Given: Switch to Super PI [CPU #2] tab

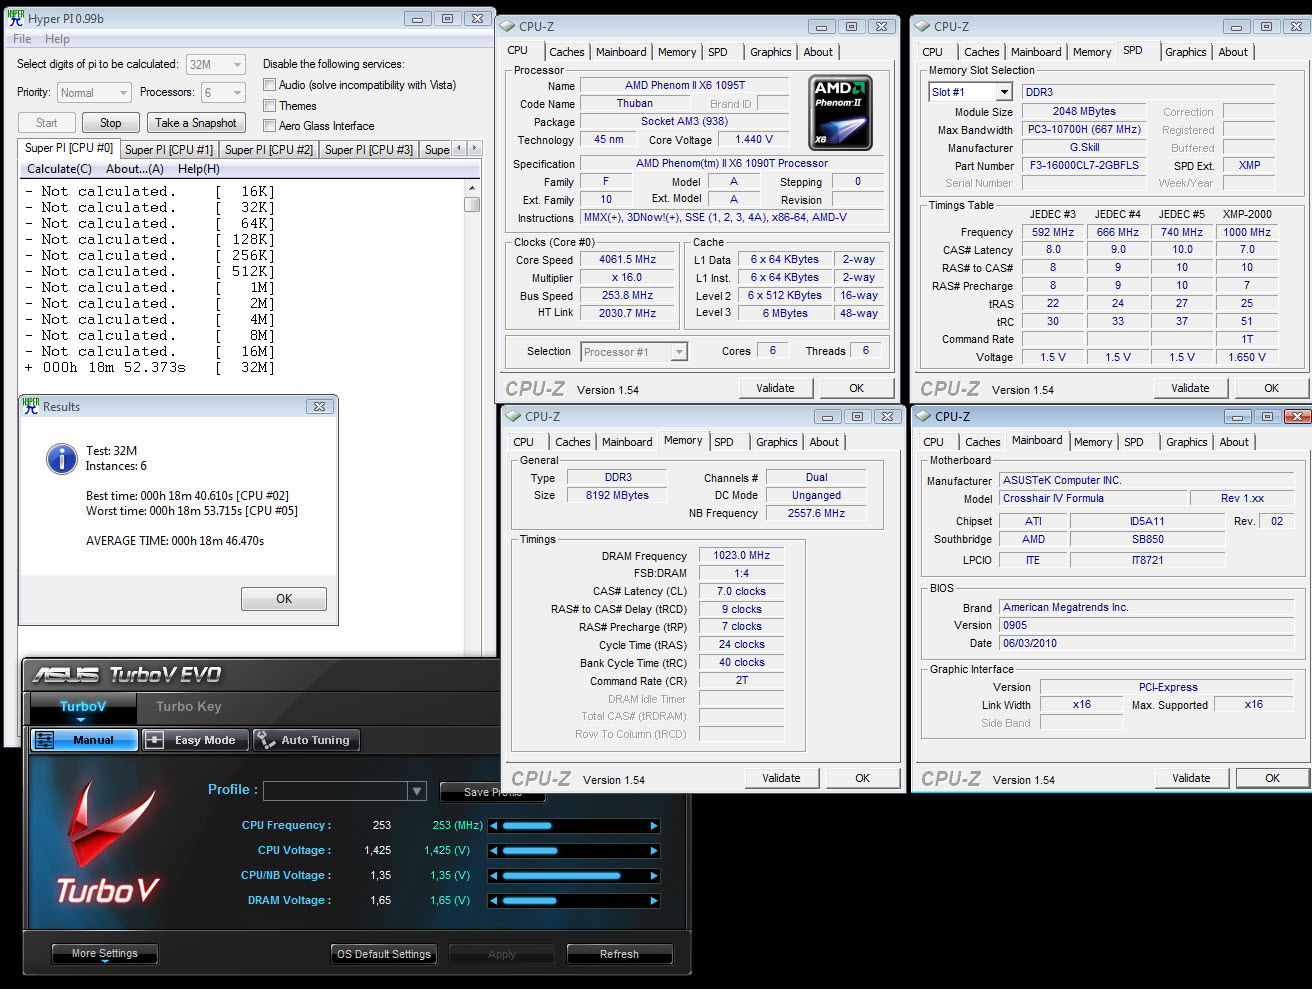Looking at the screenshot, I should point(269,149).
